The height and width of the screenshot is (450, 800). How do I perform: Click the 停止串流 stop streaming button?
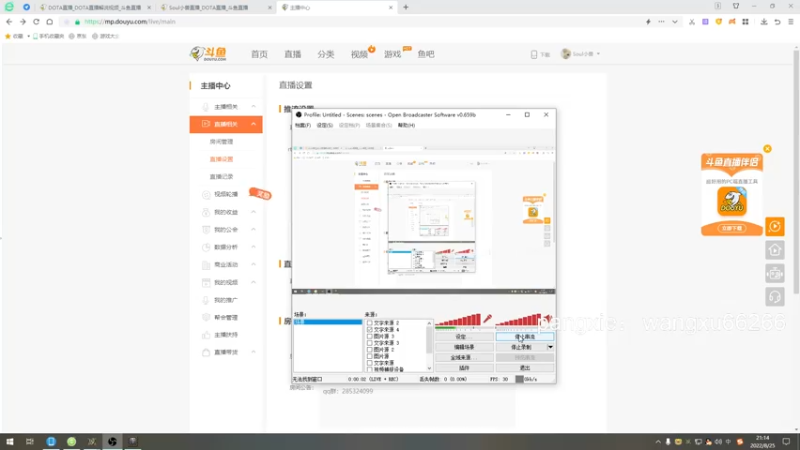click(x=524, y=337)
